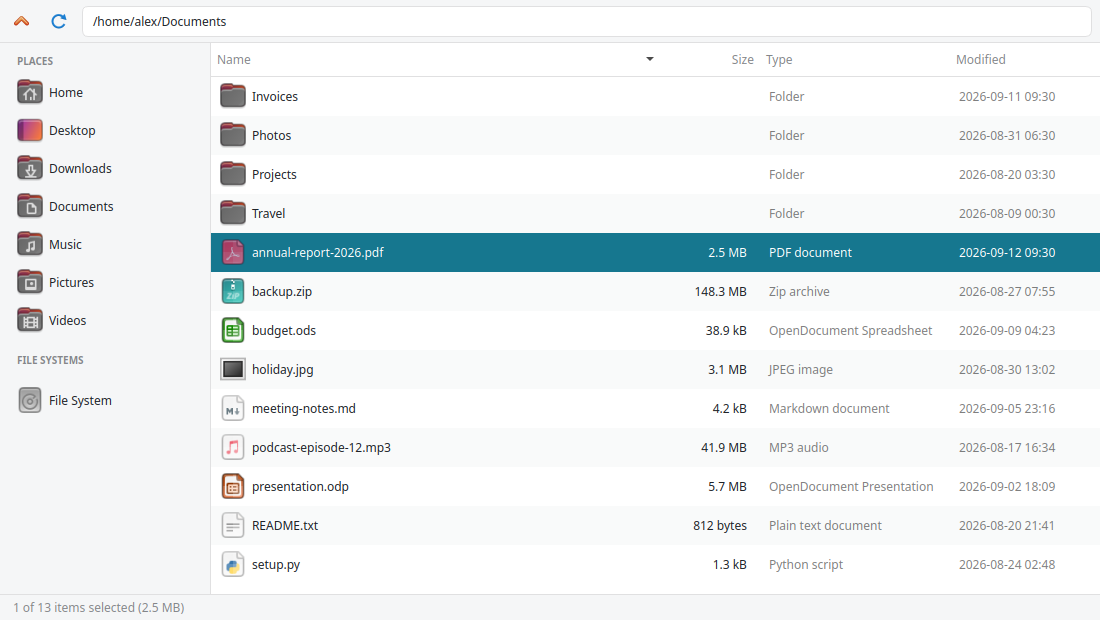Click the annual-report-2026.pdf PDF icon
This screenshot has height=620, width=1100.
(232, 252)
